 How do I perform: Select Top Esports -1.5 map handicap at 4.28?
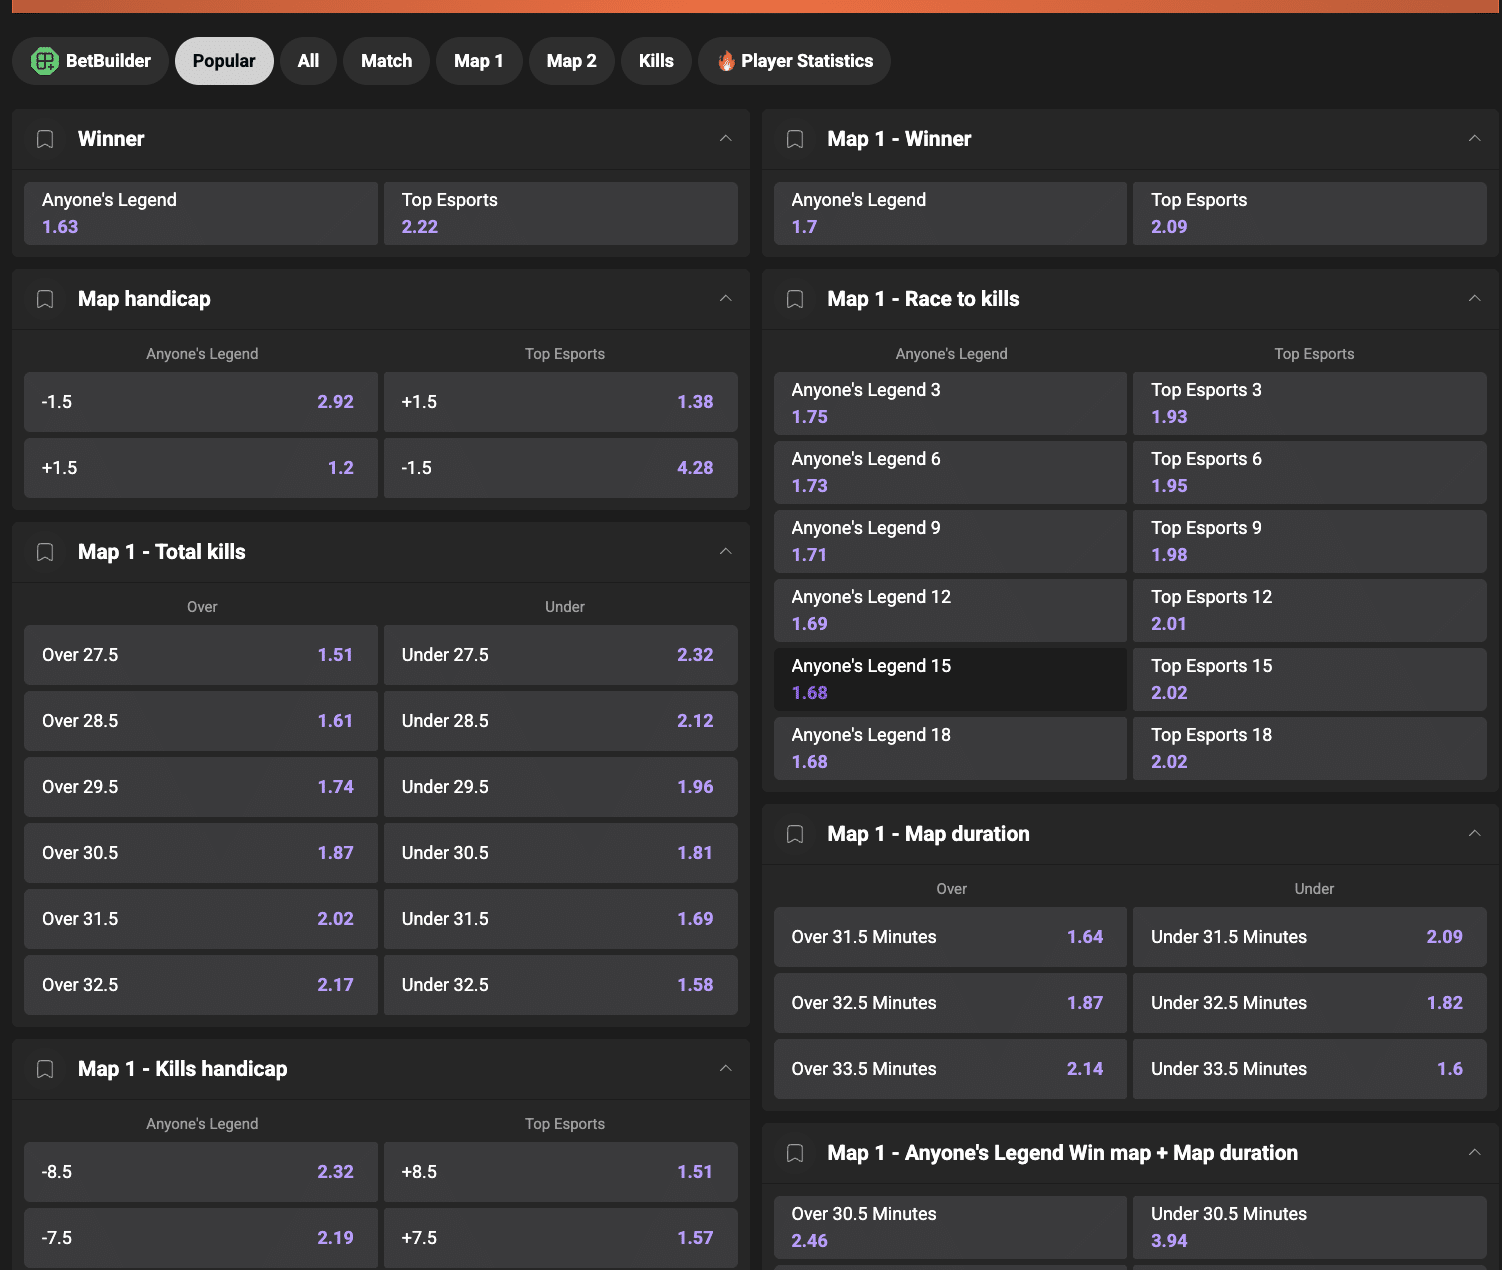pyautogui.click(x=561, y=468)
